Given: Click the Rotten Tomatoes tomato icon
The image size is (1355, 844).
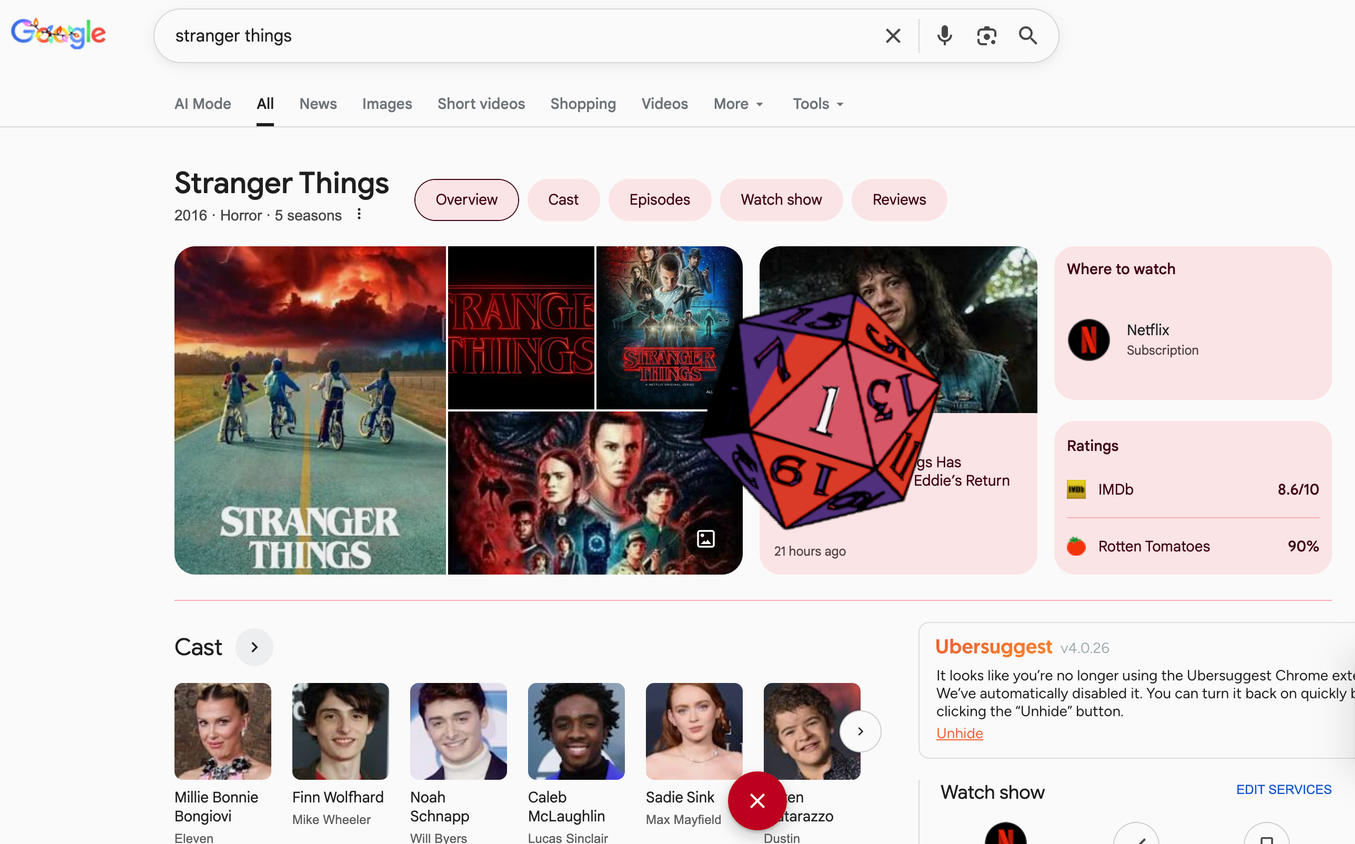Looking at the screenshot, I should tap(1076, 546).
